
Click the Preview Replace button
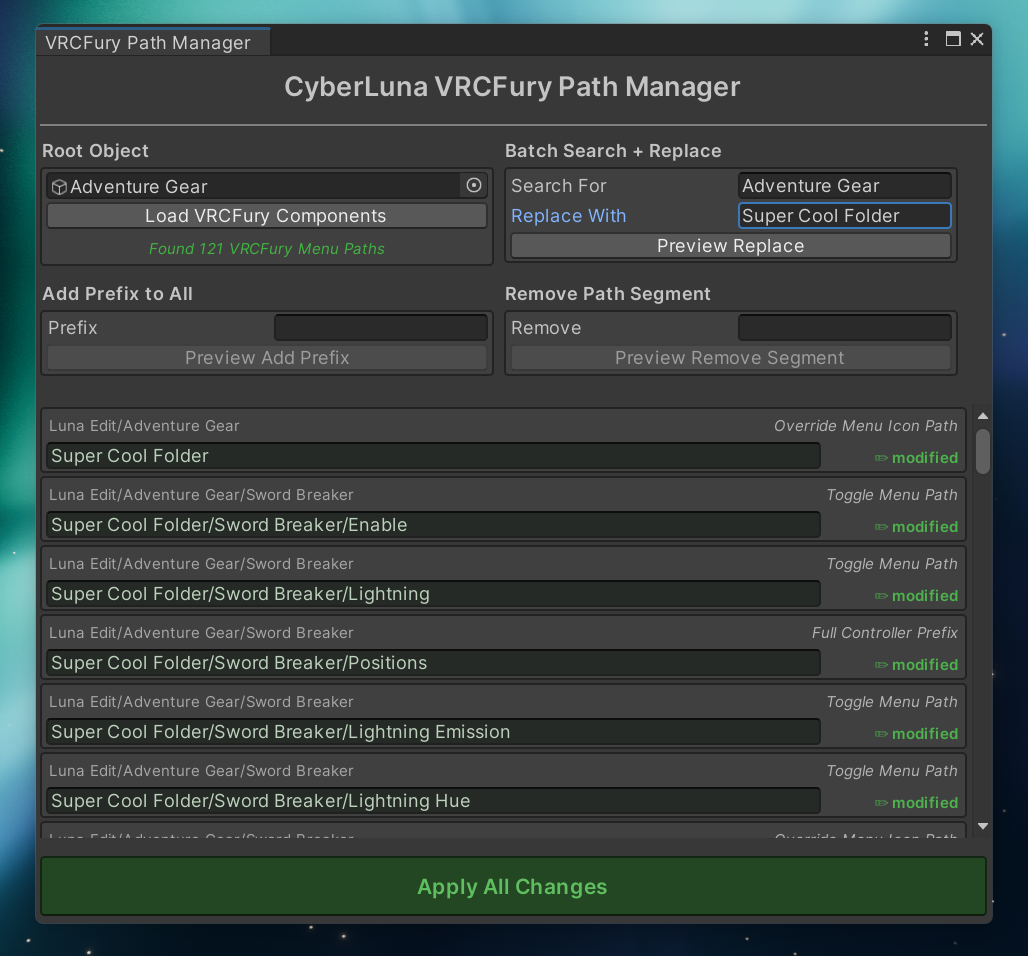click(x=730, y=246)
